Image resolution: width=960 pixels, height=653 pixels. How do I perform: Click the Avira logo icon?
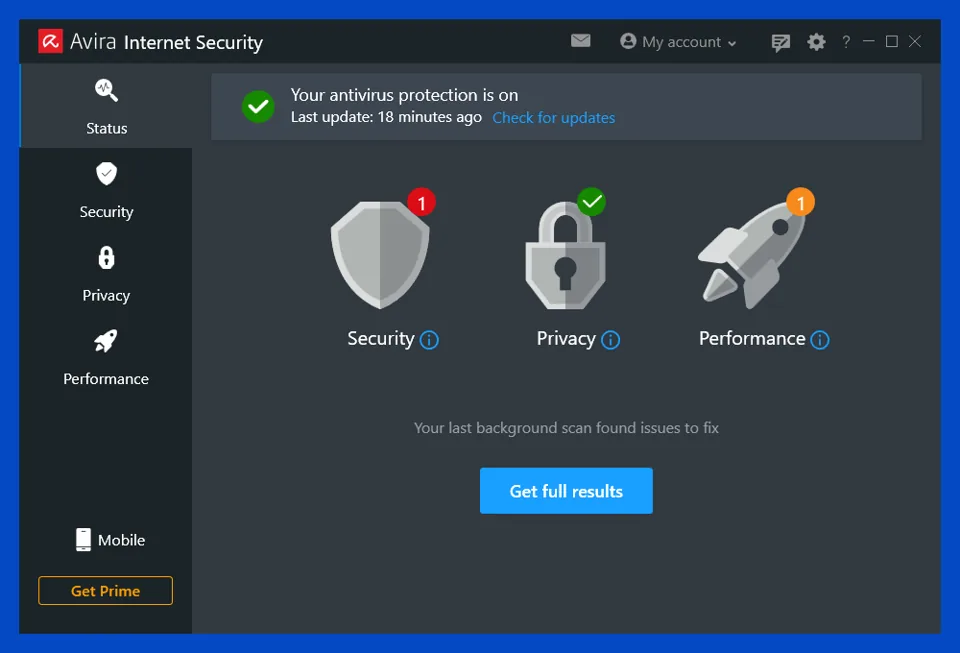coord(50,41)
